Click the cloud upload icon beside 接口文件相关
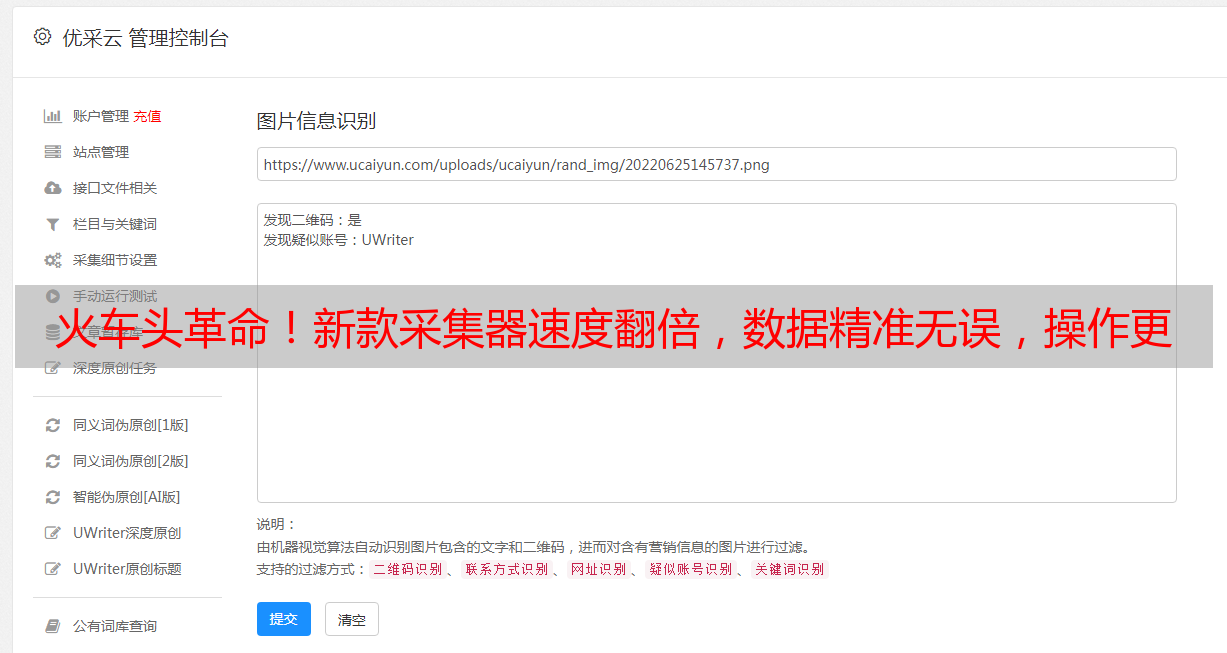The image size is (1227, 653). 52,188
